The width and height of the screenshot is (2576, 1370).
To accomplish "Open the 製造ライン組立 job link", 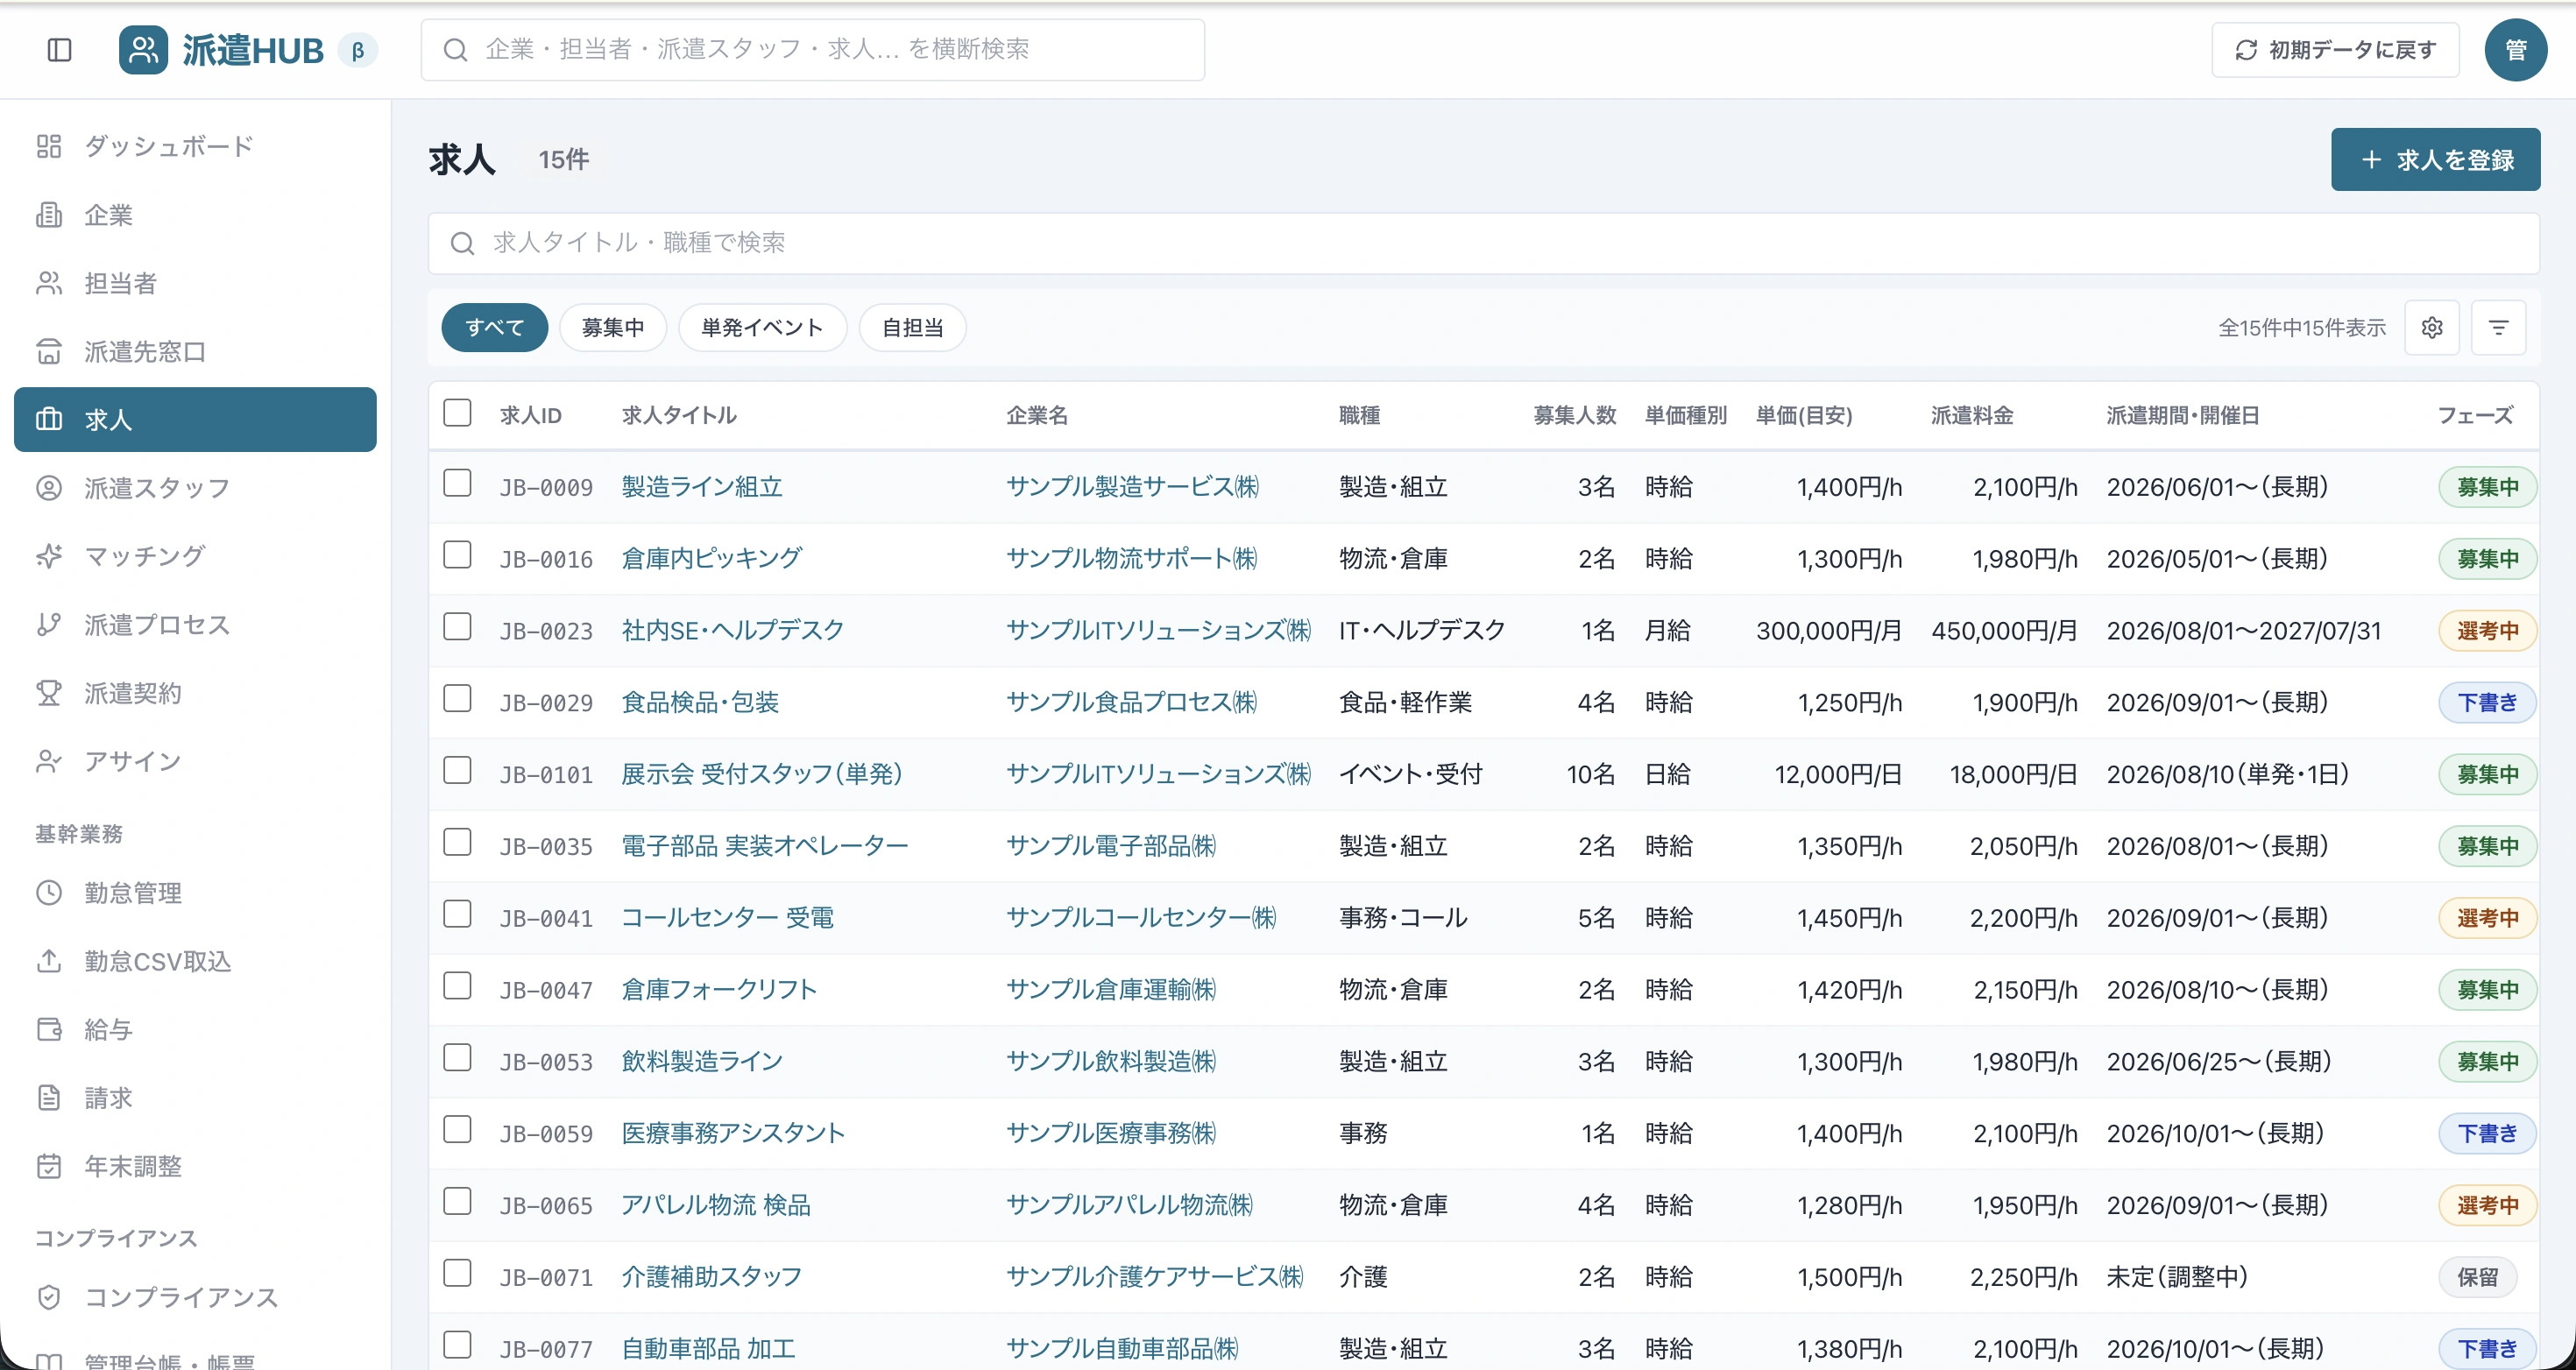I will click(x=702, y=487).
